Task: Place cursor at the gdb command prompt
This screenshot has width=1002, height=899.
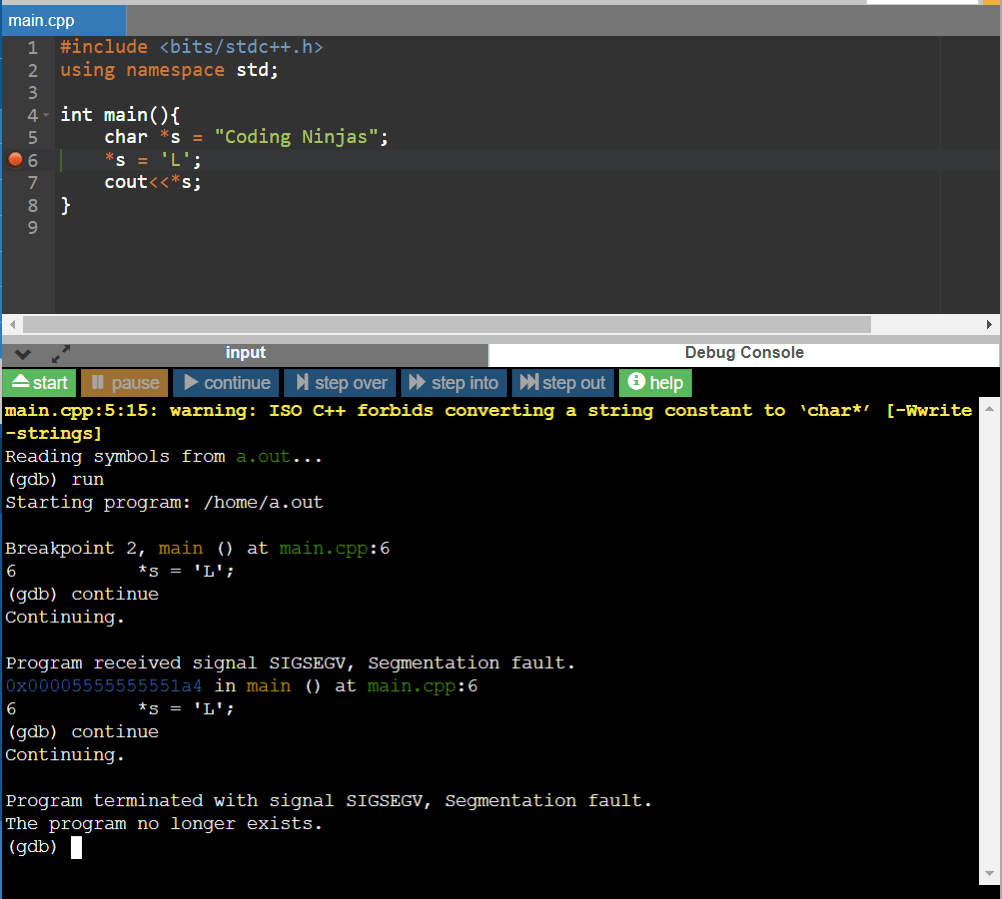Action: pos(75,846)
